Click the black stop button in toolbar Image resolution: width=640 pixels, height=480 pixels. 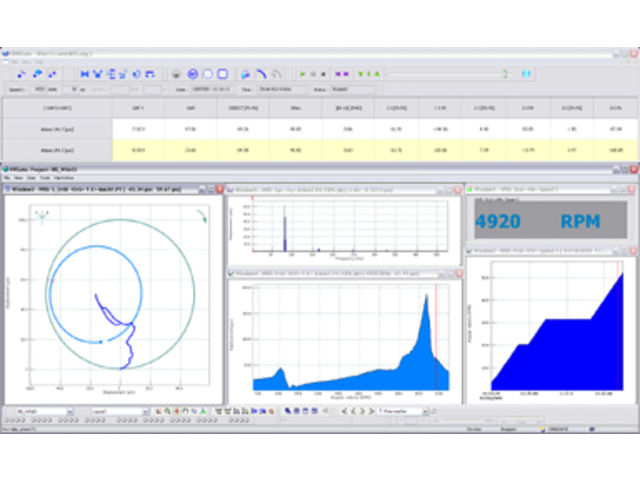(x=322, y=73)
